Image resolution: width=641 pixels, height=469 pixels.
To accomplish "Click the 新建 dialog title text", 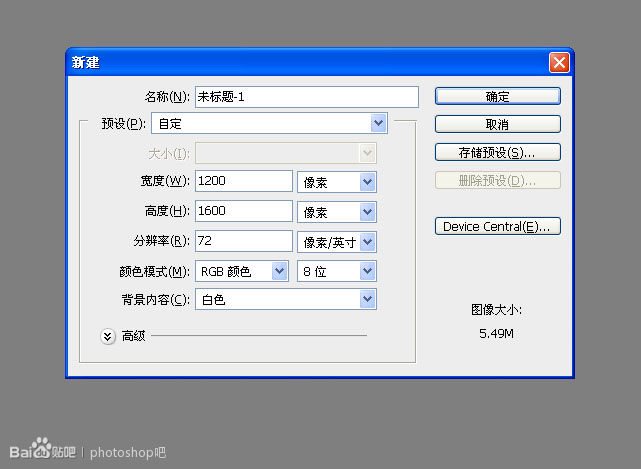I will (x=85, y=63).
